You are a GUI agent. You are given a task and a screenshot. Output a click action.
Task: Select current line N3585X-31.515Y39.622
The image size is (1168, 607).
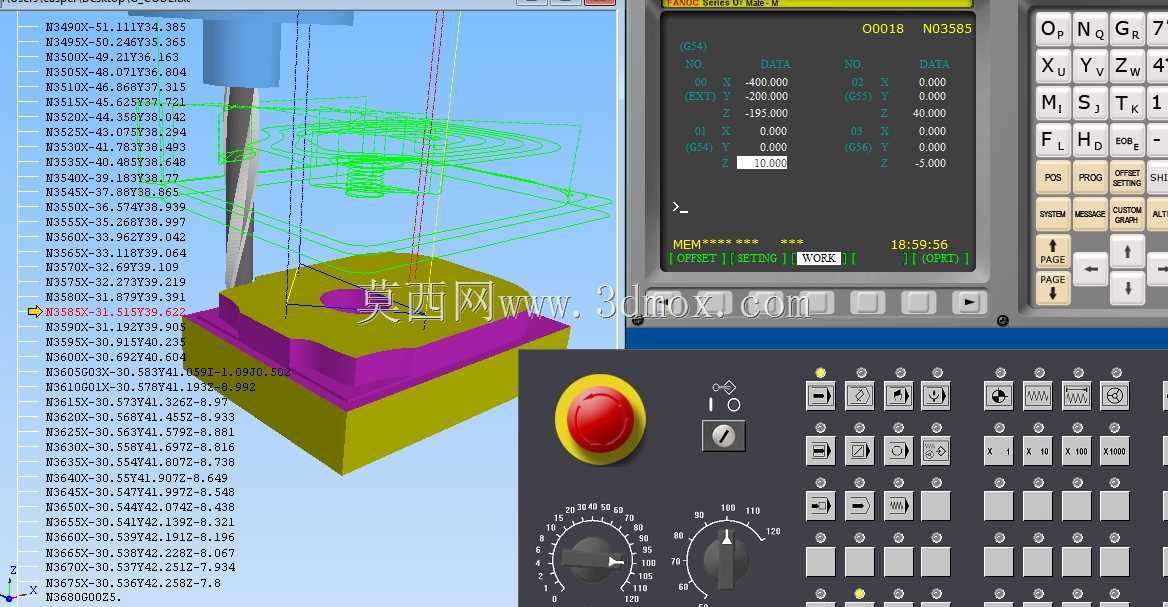tap(115, 312)
